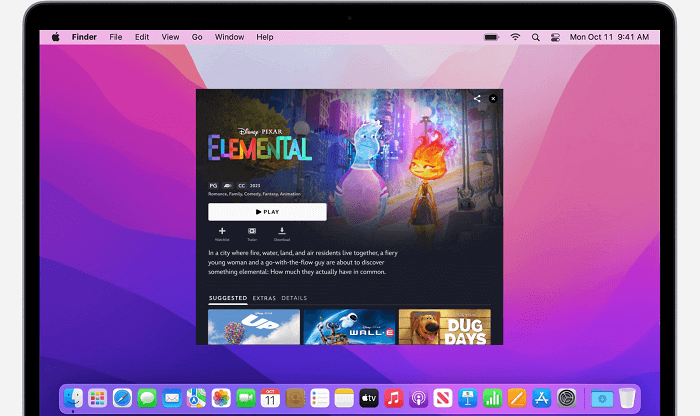Launch FaceTime from the Dock
Viewport: 700px width, 416px height.
246,398
